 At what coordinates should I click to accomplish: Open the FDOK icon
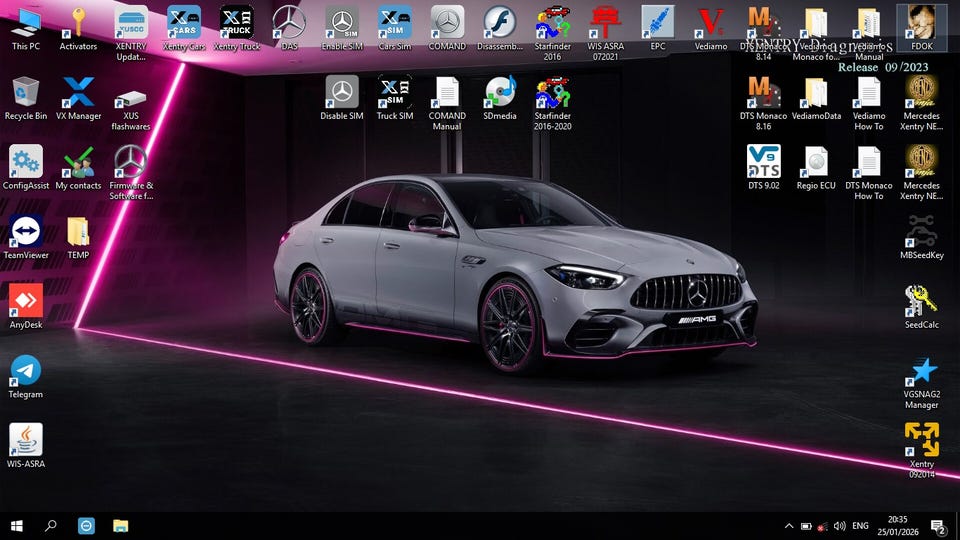(x=921, y=28)
